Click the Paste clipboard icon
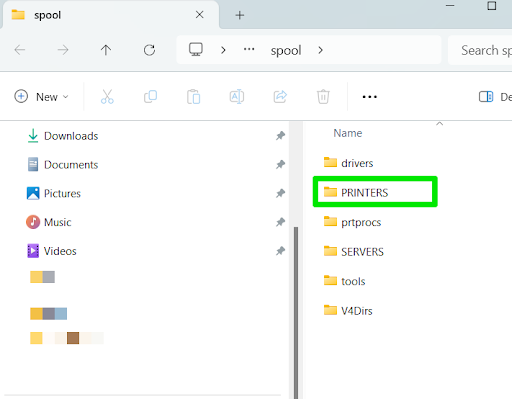This screenshot has width=512, height=399. (194, 97)
